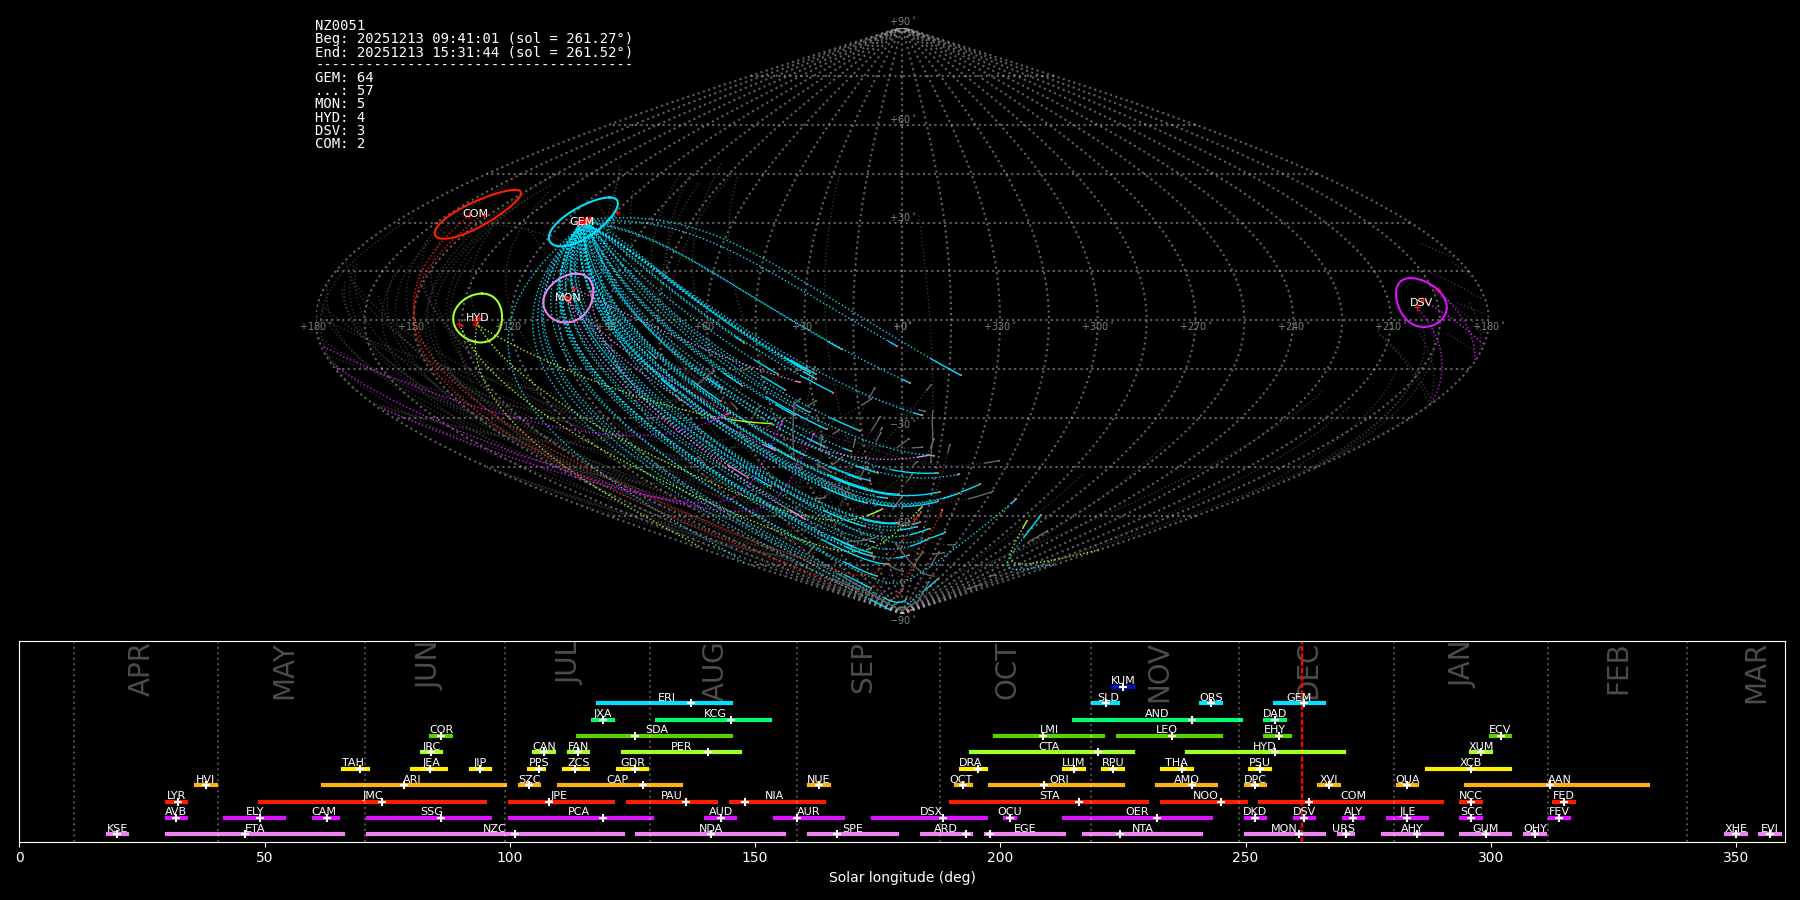Select the CAP shower bar in the timeline

620,785
